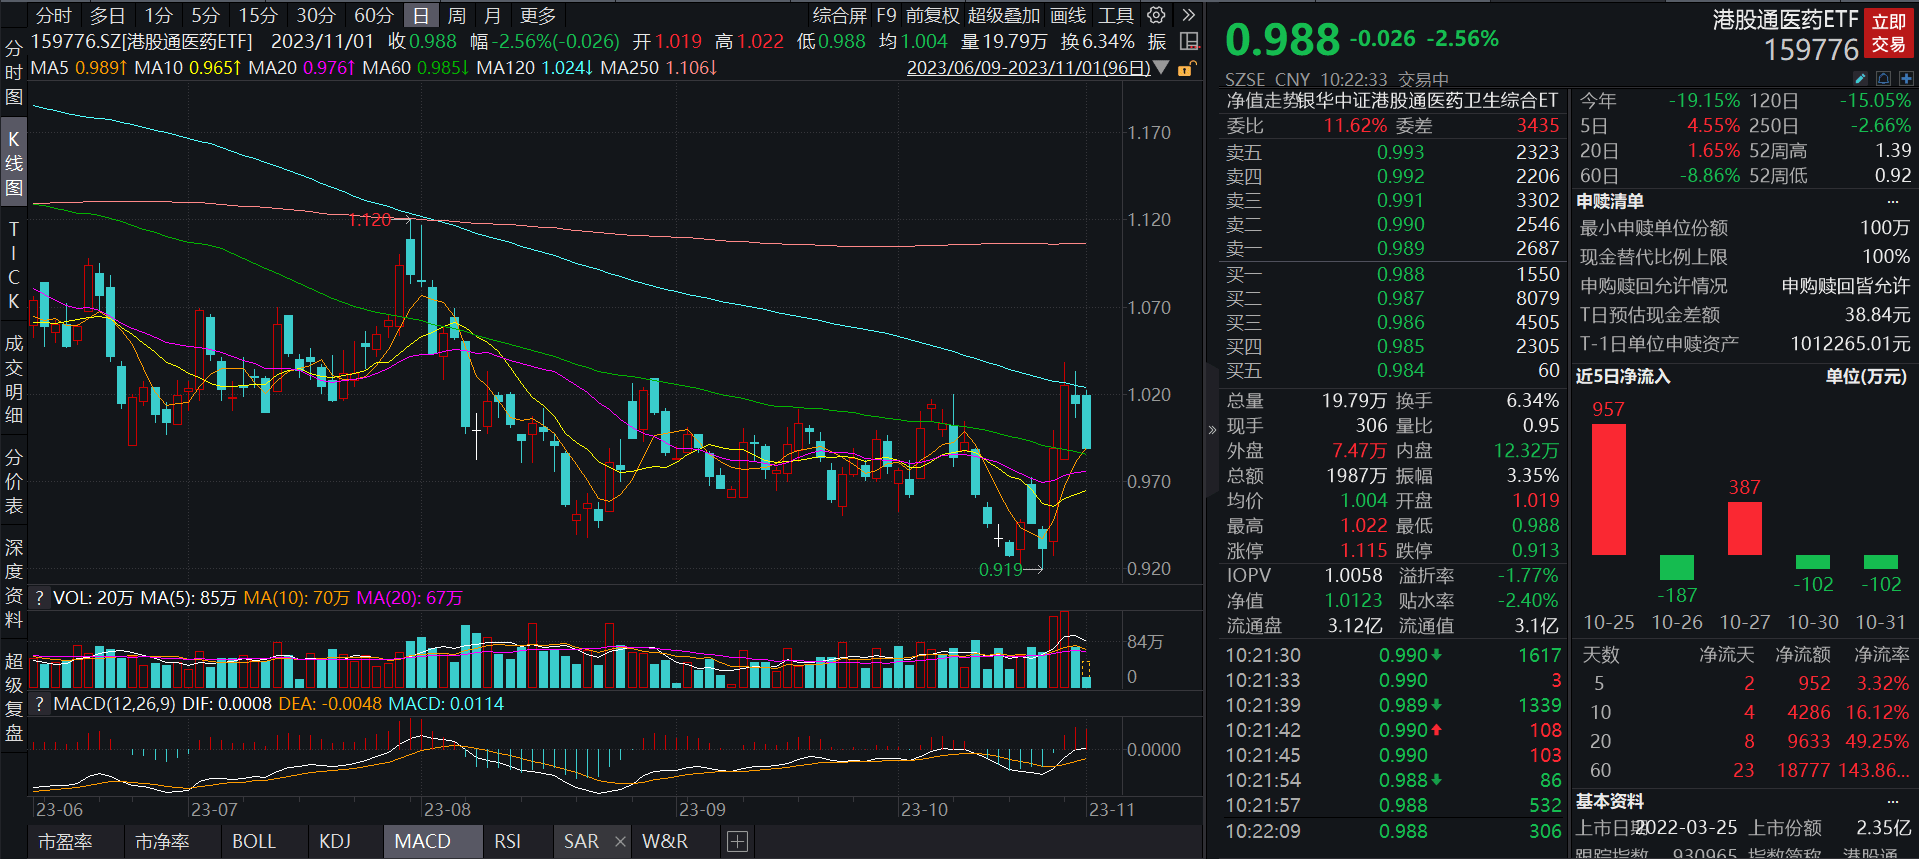Click the pencil edit icon under stock code
The image size is (1919, 859).
click(1860, 78)
